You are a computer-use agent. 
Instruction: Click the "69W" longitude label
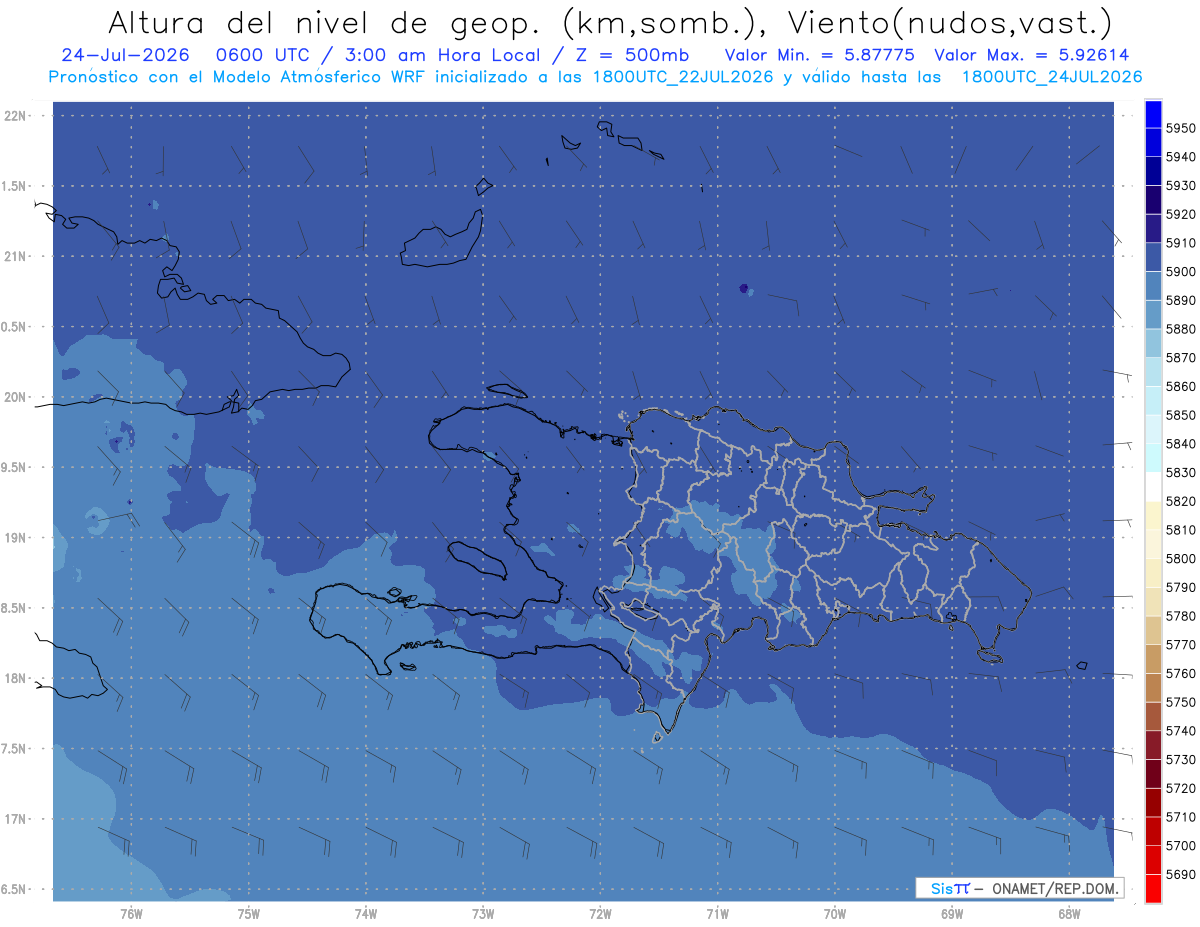[x=952, y=914]
